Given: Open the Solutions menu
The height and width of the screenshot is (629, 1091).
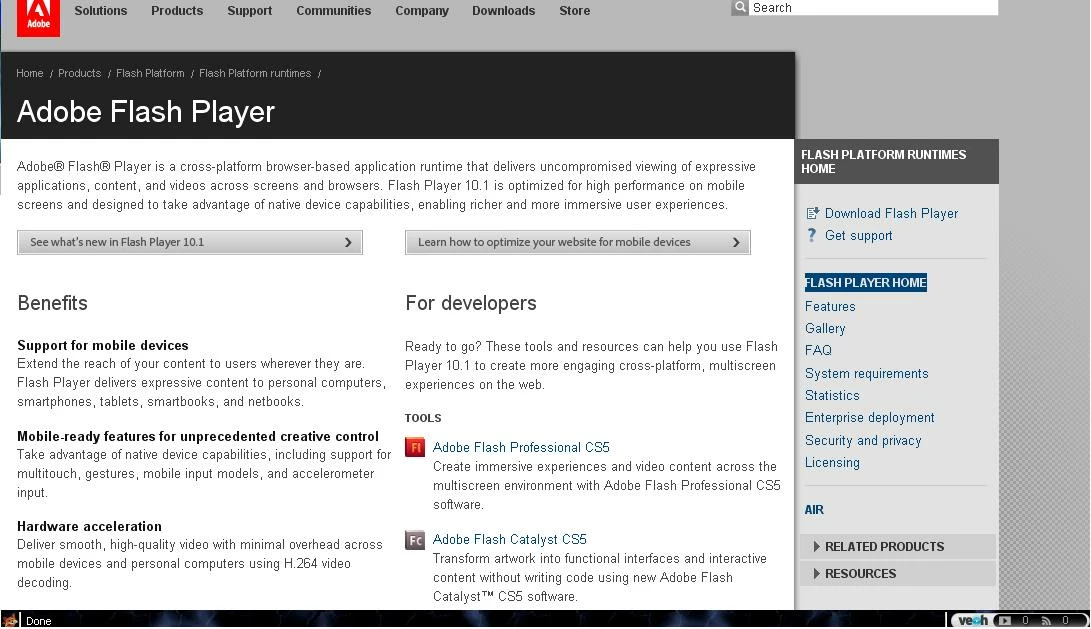Looking at the screenshot, I should coord(101,10).
